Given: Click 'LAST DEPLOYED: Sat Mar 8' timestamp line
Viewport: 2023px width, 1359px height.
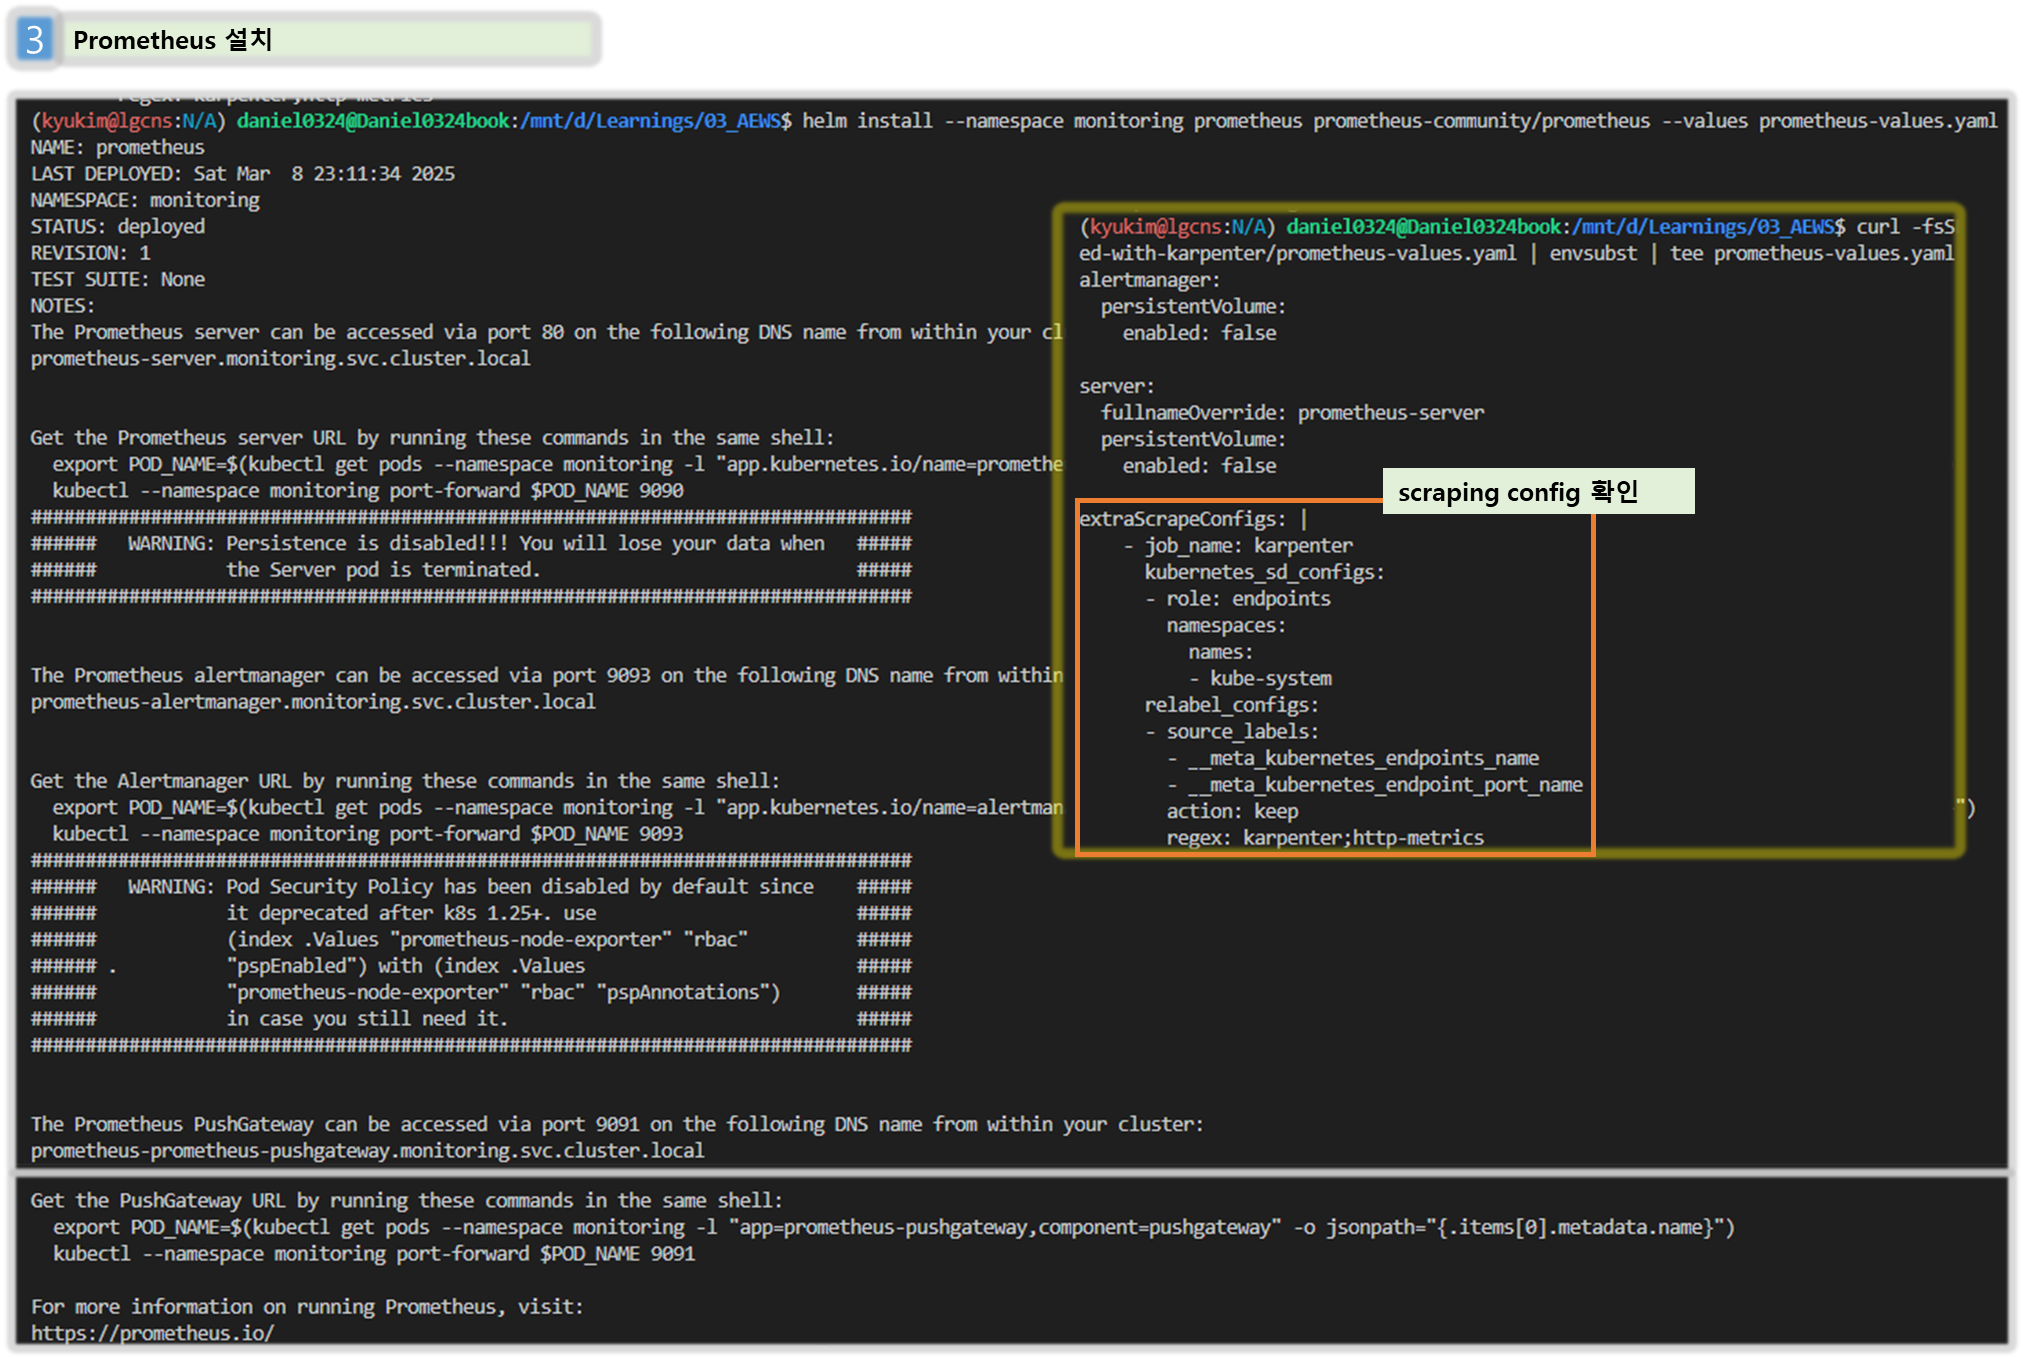Looking at the screenshot, I should pos(242,174).
